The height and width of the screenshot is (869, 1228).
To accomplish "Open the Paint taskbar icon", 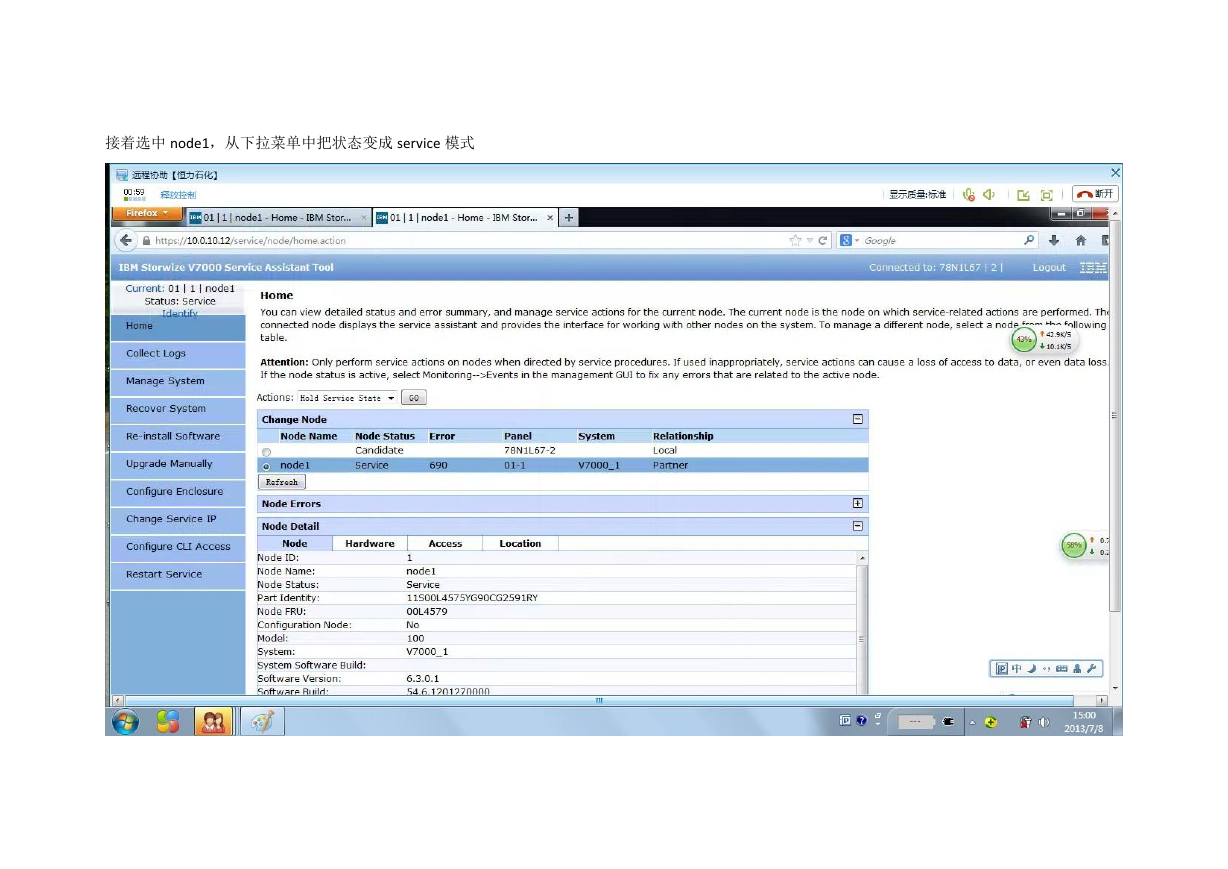I will [262, 722].
